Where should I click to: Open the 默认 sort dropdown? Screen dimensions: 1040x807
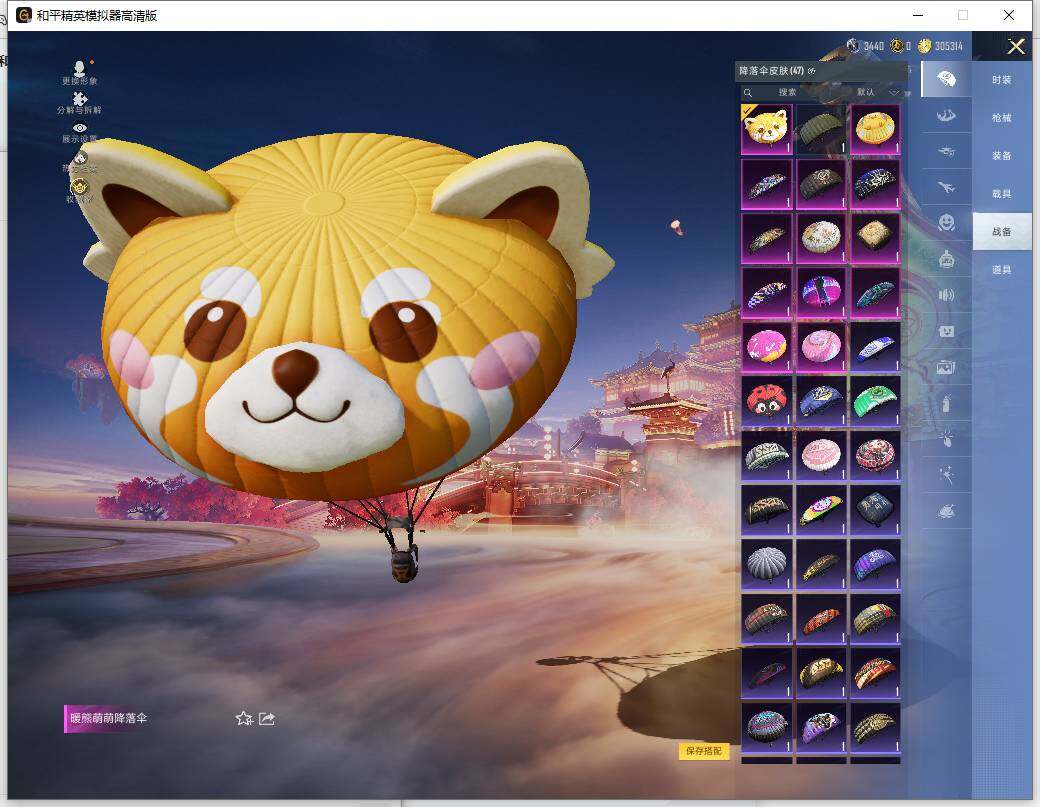tap(877, 92)
